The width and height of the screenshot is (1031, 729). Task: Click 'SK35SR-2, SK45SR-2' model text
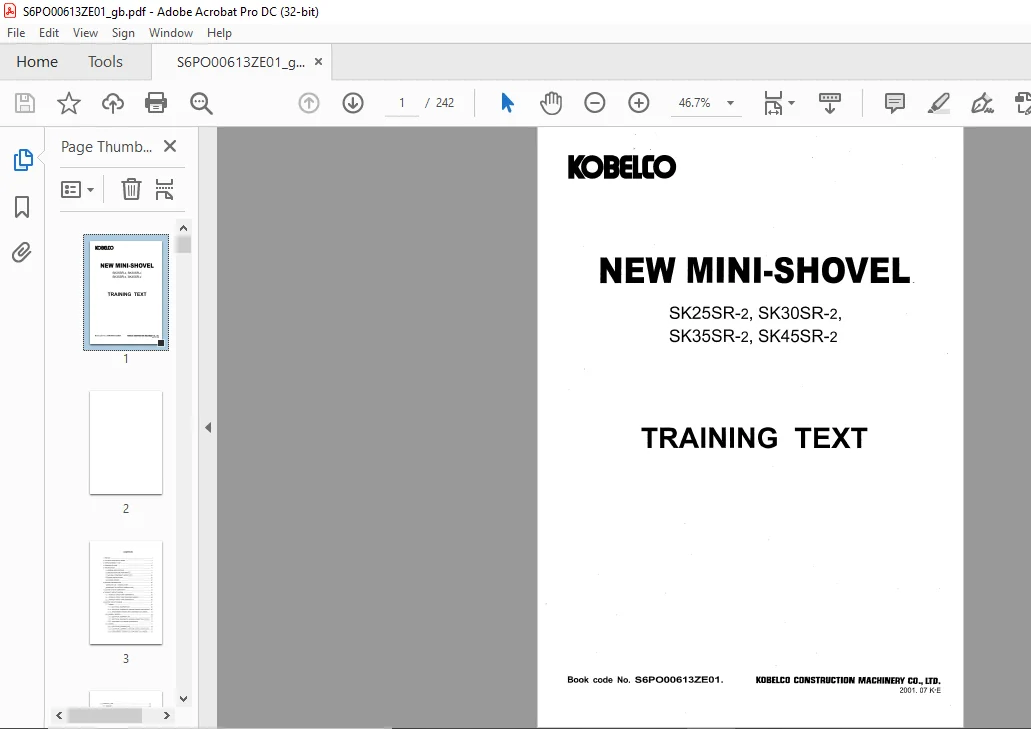pyautogui.click(x=753, y=337)
